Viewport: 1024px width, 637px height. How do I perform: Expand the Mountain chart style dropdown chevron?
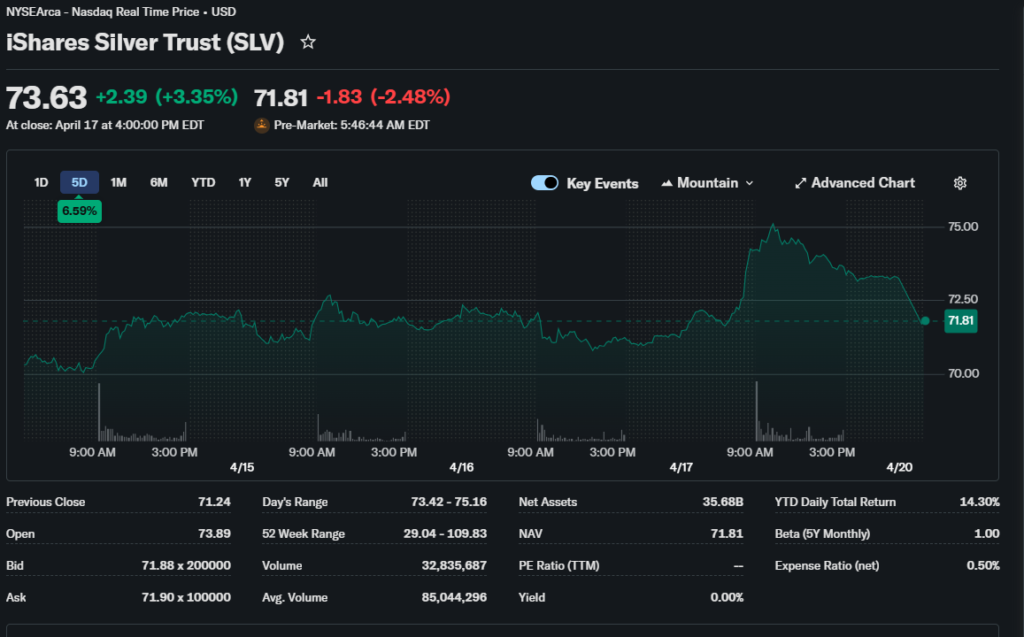[750, 183]
